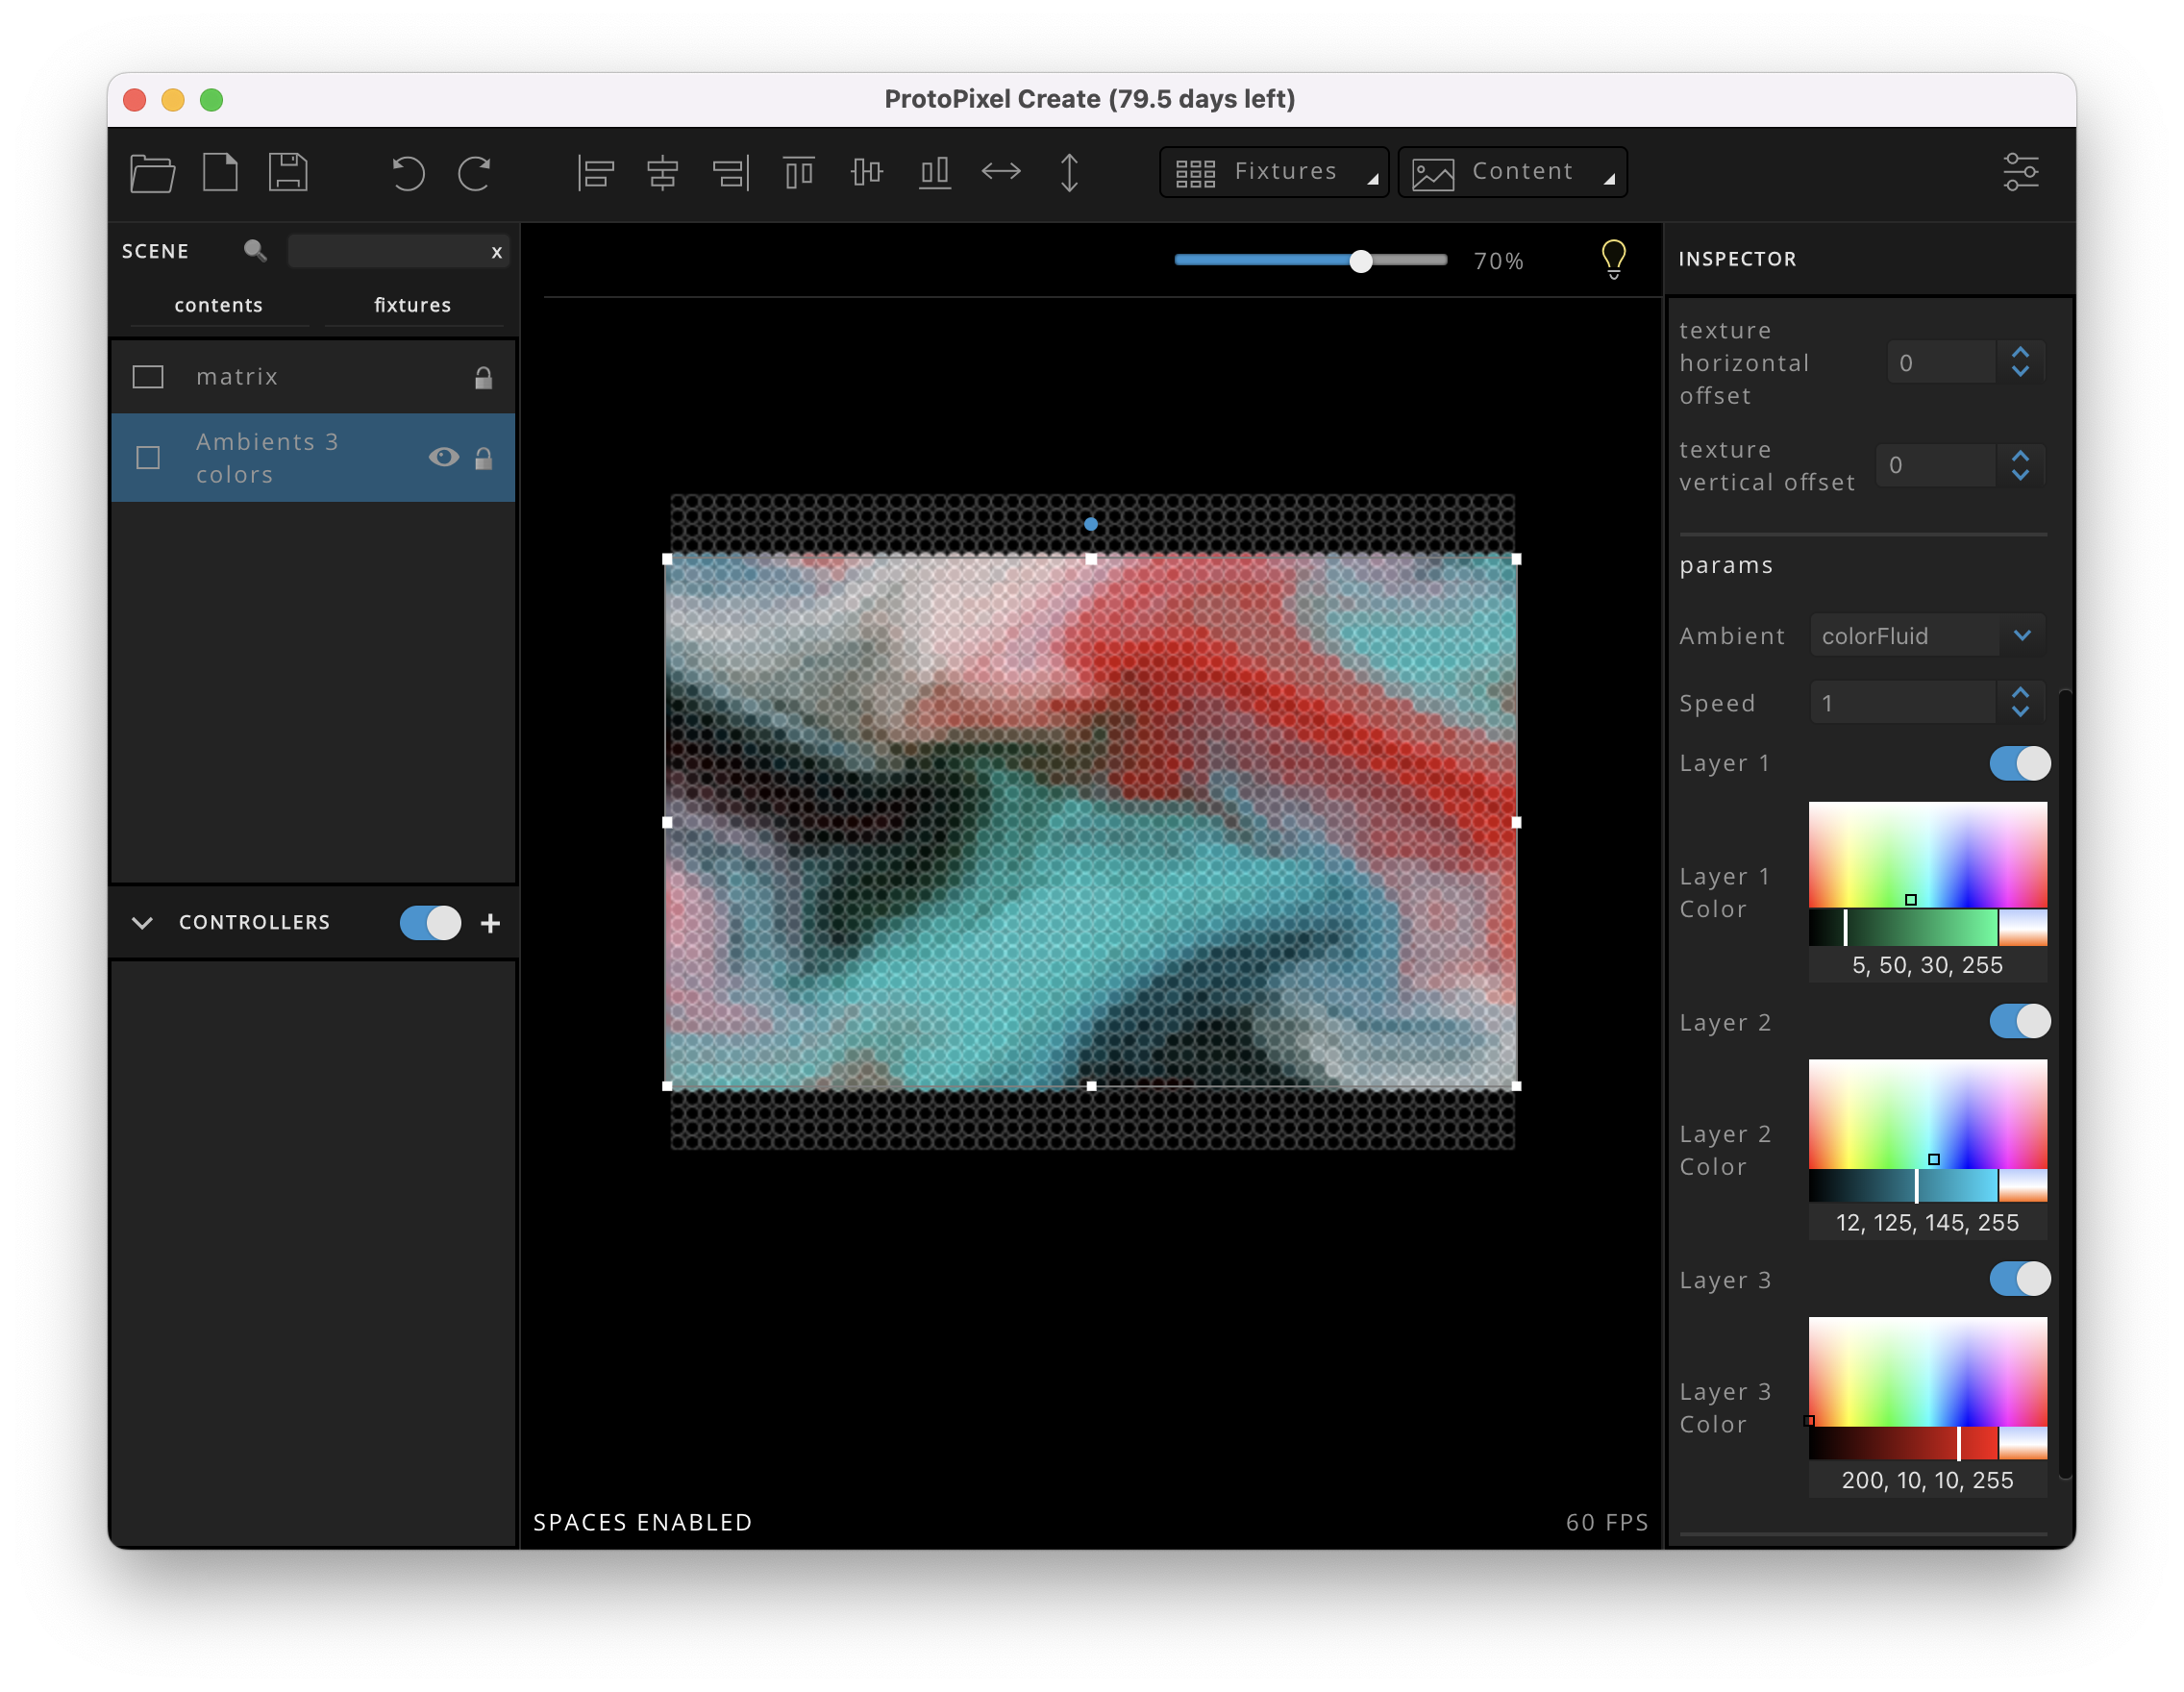This screenshot has height=1692, width=2184.
Task: Decrease the Speed value
Action: 2020,712
